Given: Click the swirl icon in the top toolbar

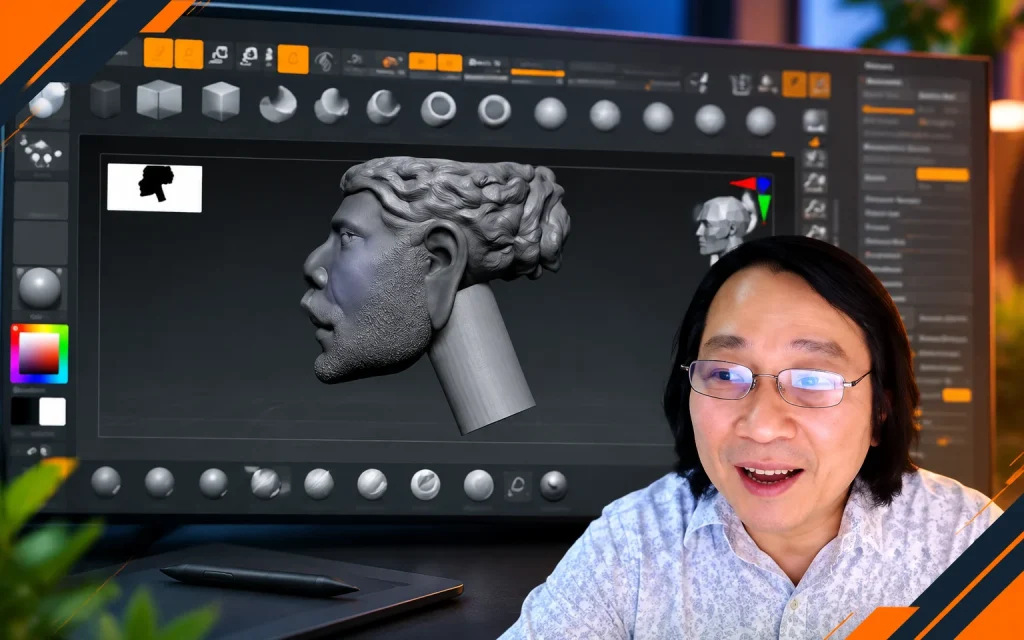Looking at the screenshot, I should coord(325,61).
